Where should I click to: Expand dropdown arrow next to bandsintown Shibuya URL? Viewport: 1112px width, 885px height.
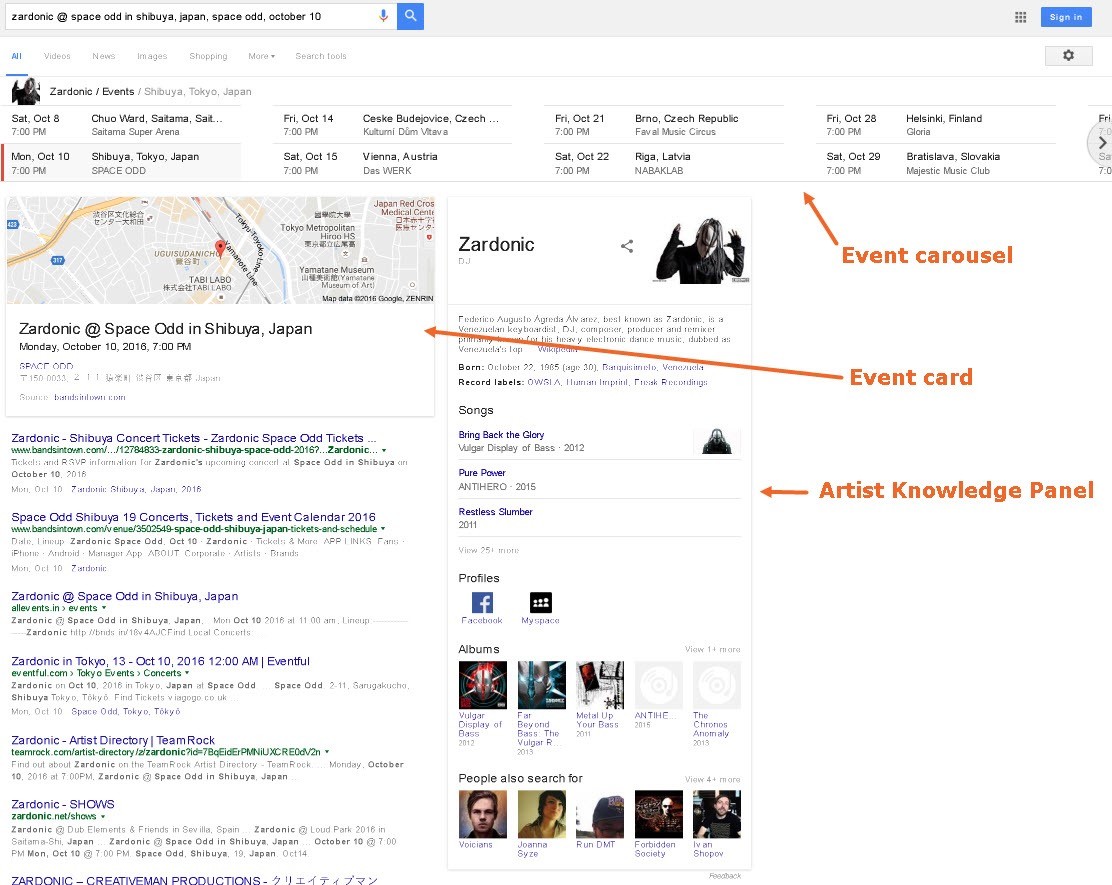384,451
